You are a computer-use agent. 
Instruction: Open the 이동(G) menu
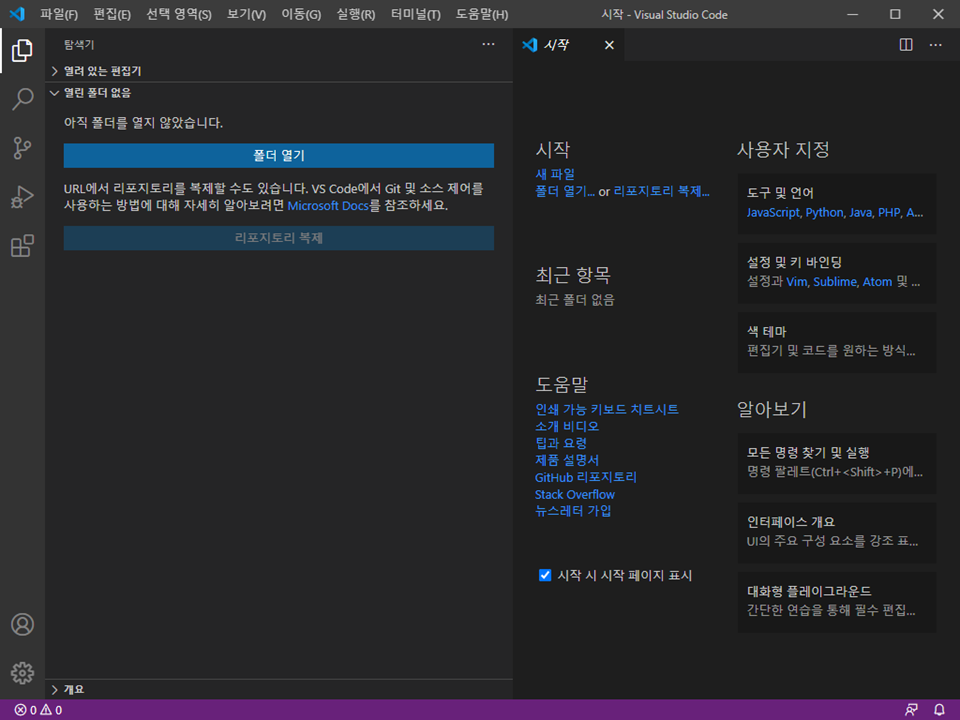tap(301, 14)
